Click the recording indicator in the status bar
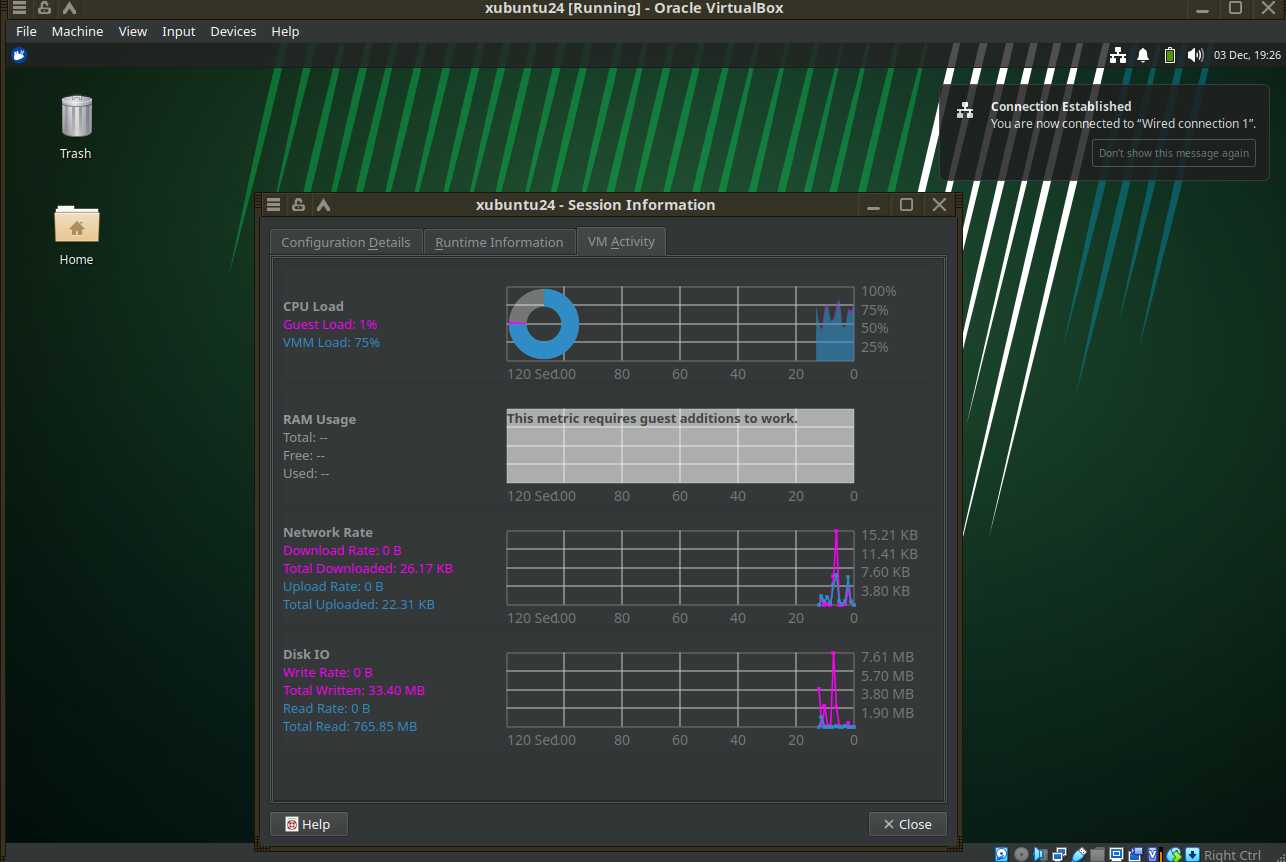This screenshot has width=1286, height=862. pos(1136,854)
